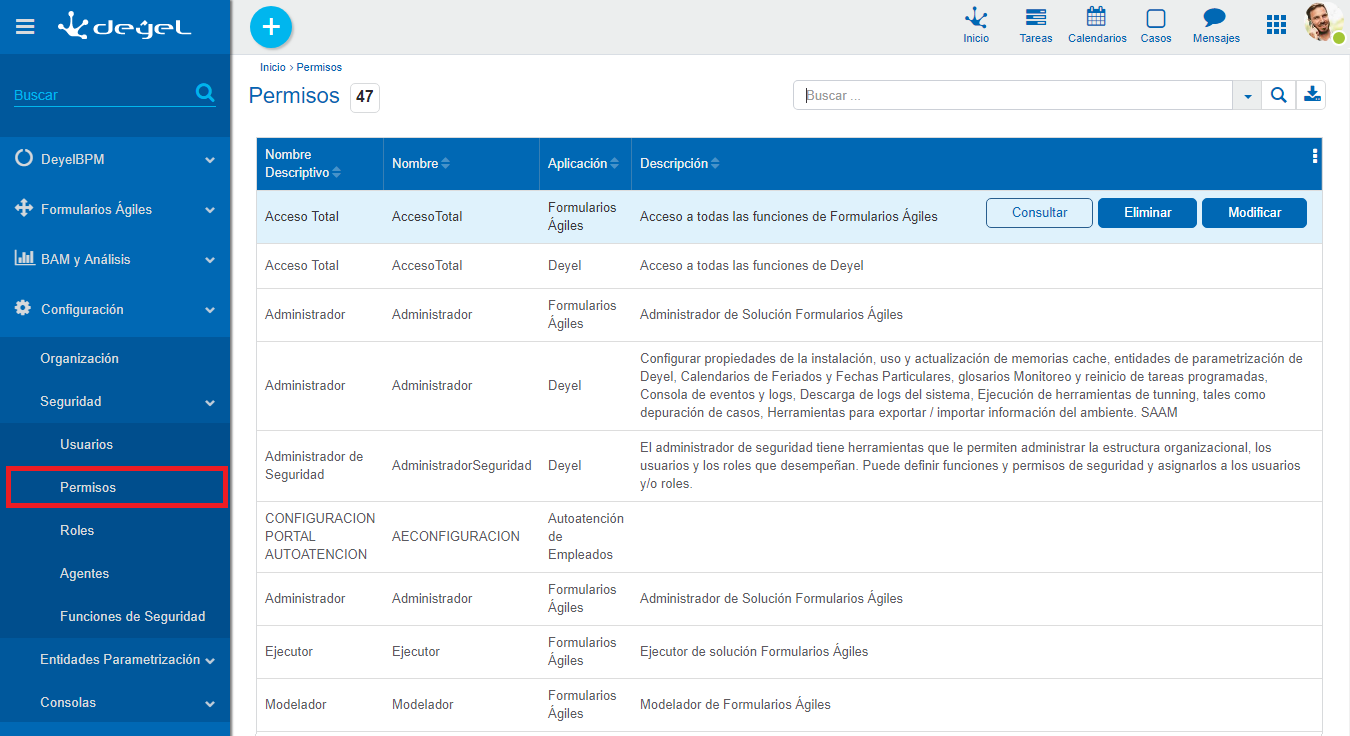Screen dimensions: 1350x736
Task: Expand Entidades Parametrización chevron
Action: 210,660
